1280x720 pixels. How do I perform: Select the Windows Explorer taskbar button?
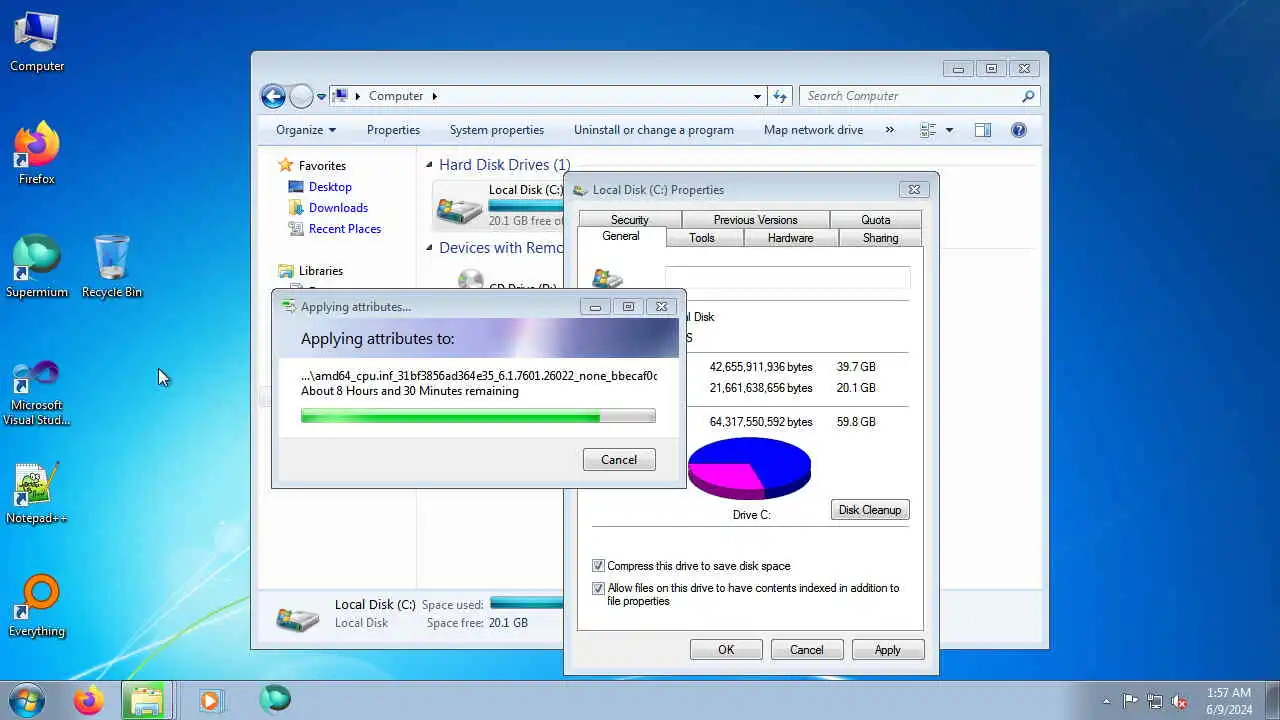click(147, 700)
